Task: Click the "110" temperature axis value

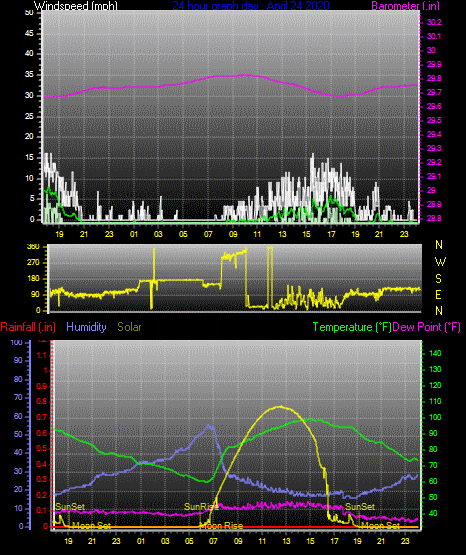Action: (435, 401)
